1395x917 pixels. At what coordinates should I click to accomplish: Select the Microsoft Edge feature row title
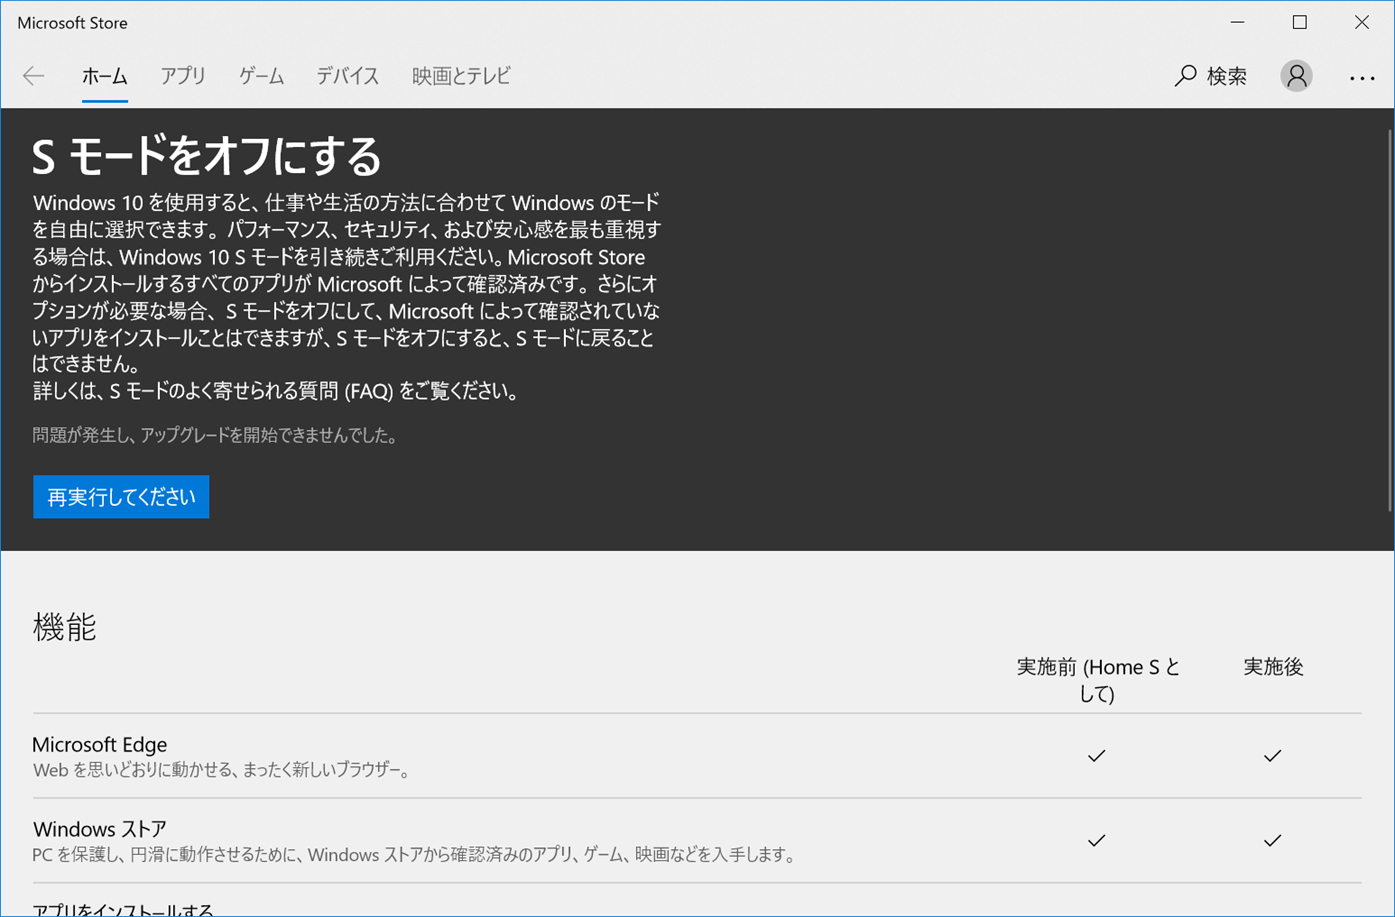[x=100, y=744]
